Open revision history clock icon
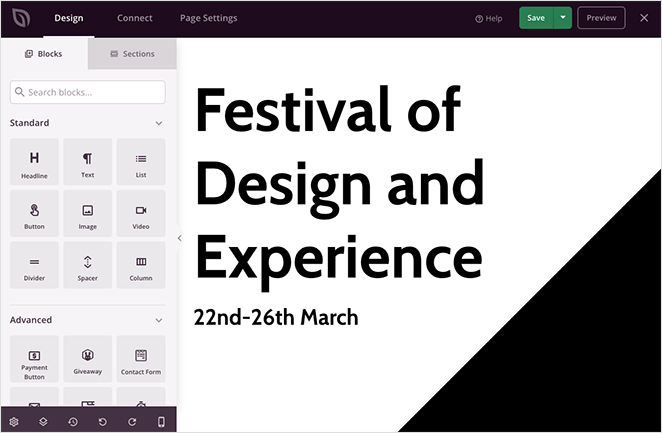 tap(73, 422)
